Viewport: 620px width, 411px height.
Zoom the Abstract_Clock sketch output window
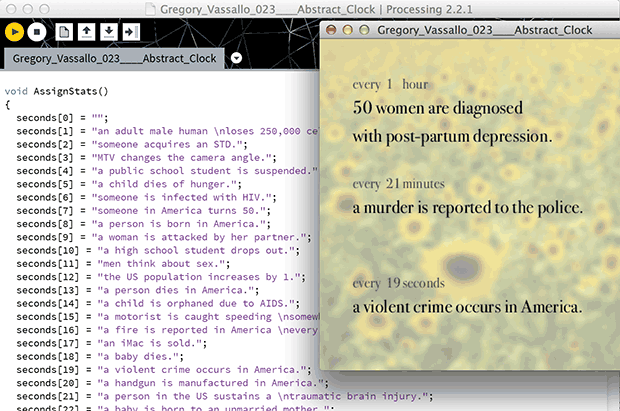tap(364, 30)
